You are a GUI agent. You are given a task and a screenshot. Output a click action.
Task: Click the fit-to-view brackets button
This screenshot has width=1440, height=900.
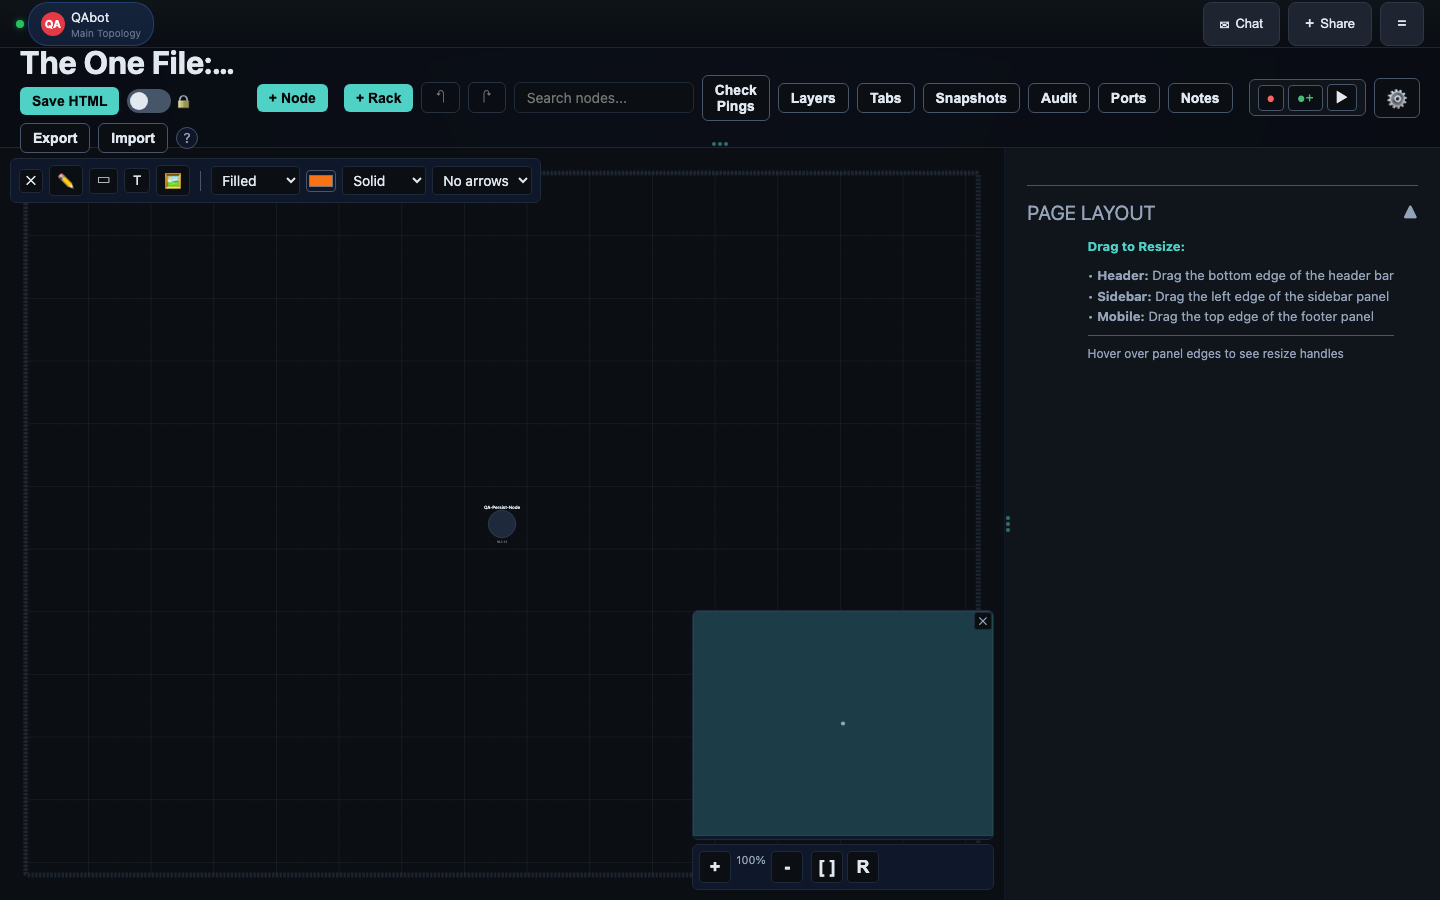(827, 867)
